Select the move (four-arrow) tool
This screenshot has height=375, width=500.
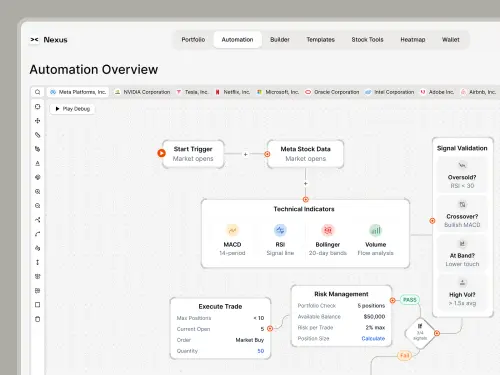coord(37,121)
